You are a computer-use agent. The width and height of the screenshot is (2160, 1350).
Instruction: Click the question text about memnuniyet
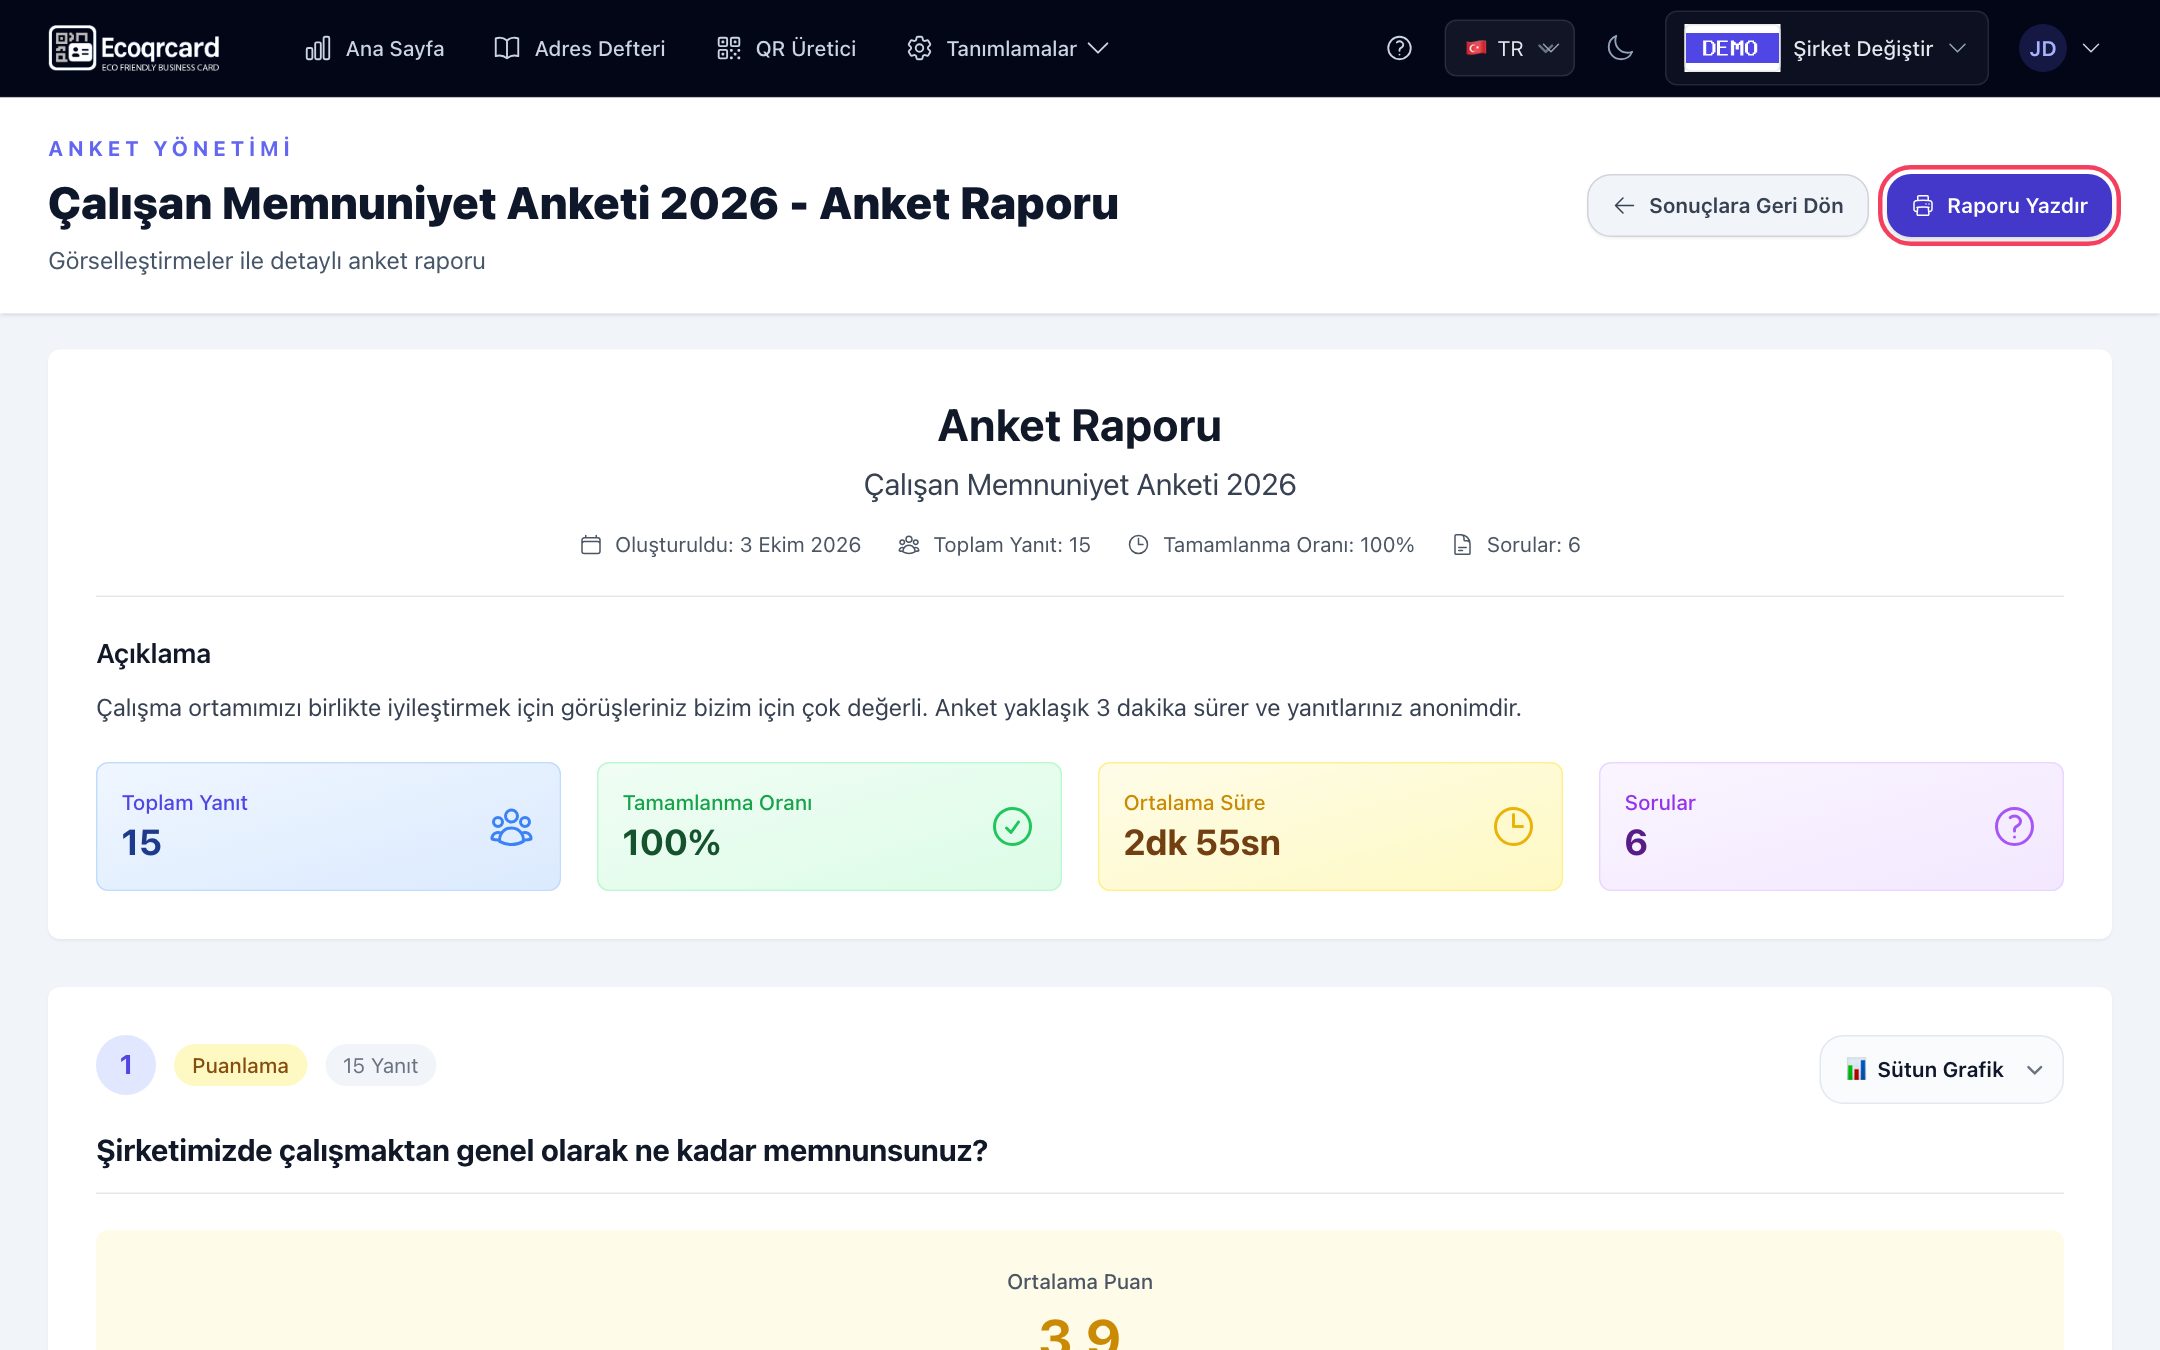[542, 1151]
